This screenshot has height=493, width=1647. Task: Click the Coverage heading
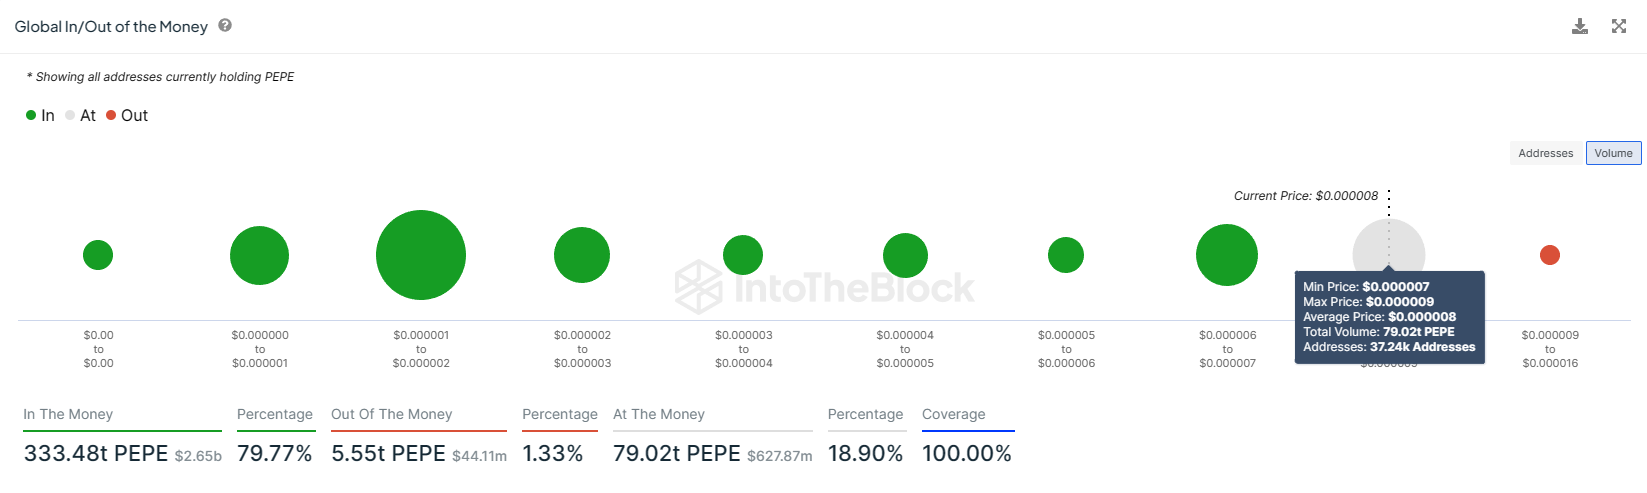tap(953, 414)
